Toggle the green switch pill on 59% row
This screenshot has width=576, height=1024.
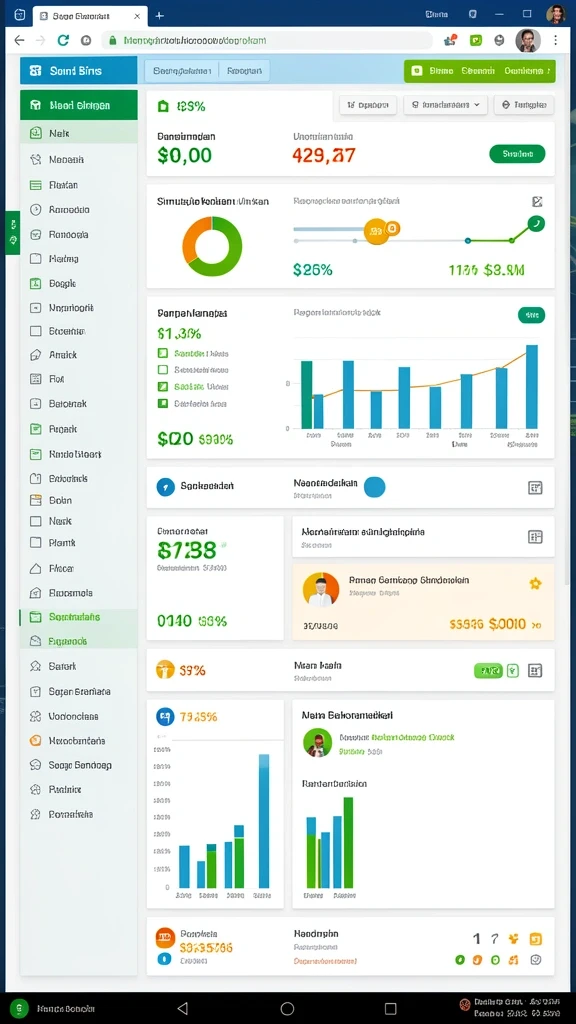[488, 670]
